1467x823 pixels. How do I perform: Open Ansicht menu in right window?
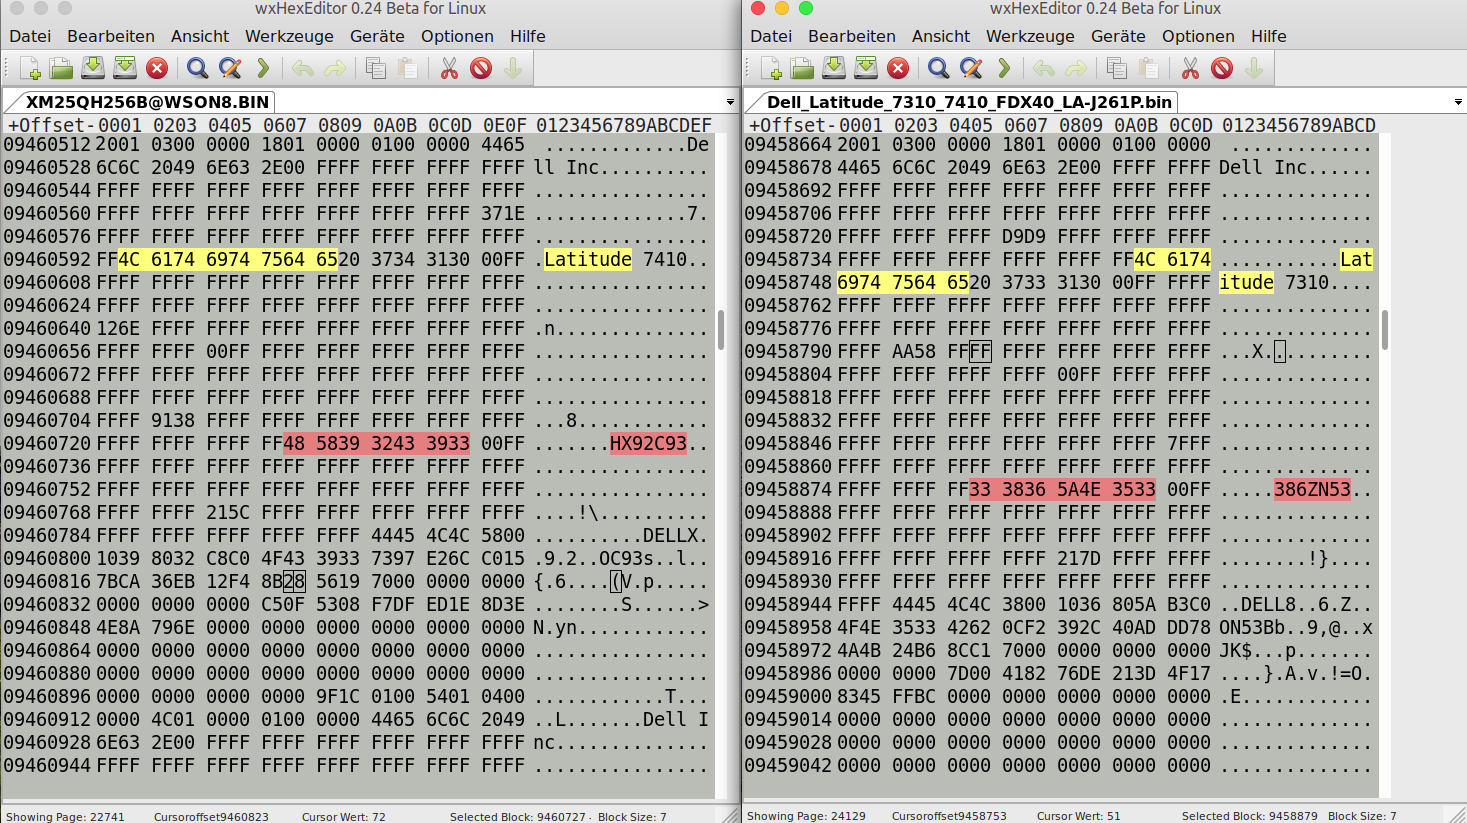(x=941, y=36)
